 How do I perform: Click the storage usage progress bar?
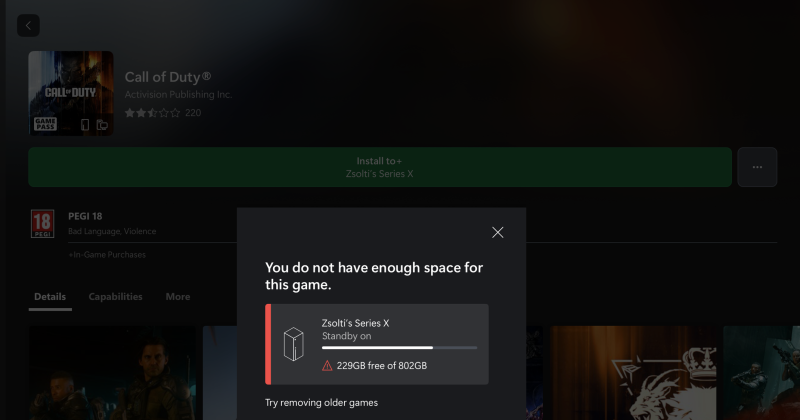(399, 348)
